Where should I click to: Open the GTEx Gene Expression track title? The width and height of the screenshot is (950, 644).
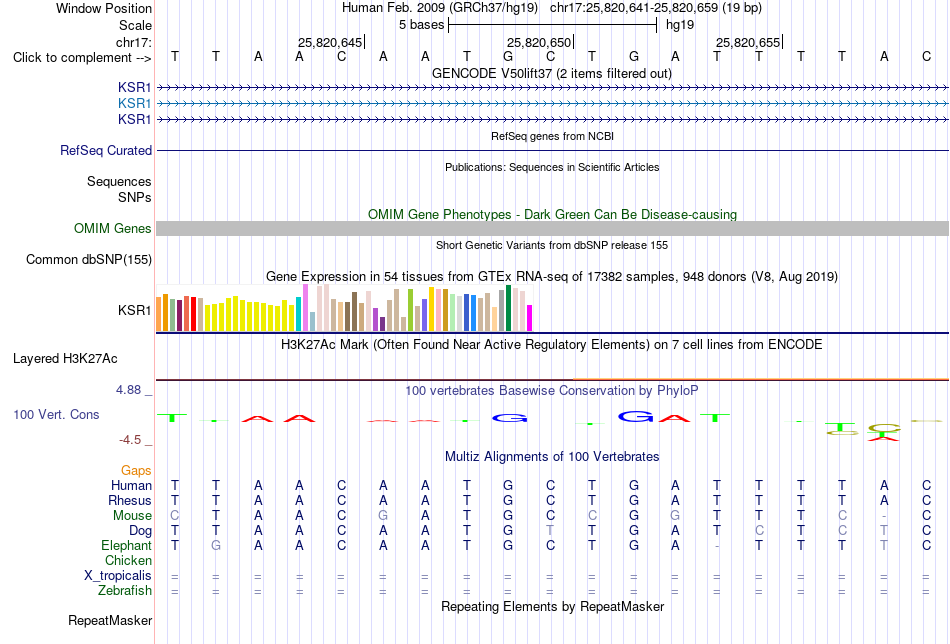[552, 277]
